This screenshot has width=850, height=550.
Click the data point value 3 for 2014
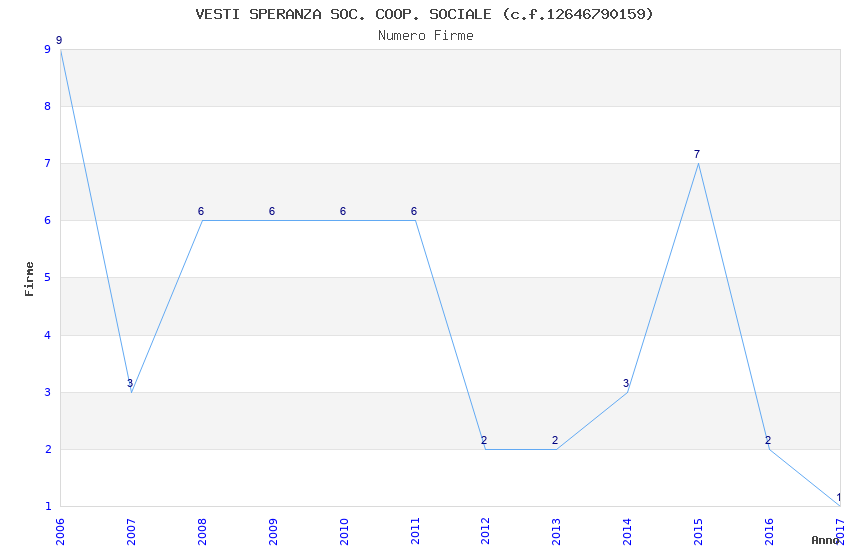tap(626, 383)
